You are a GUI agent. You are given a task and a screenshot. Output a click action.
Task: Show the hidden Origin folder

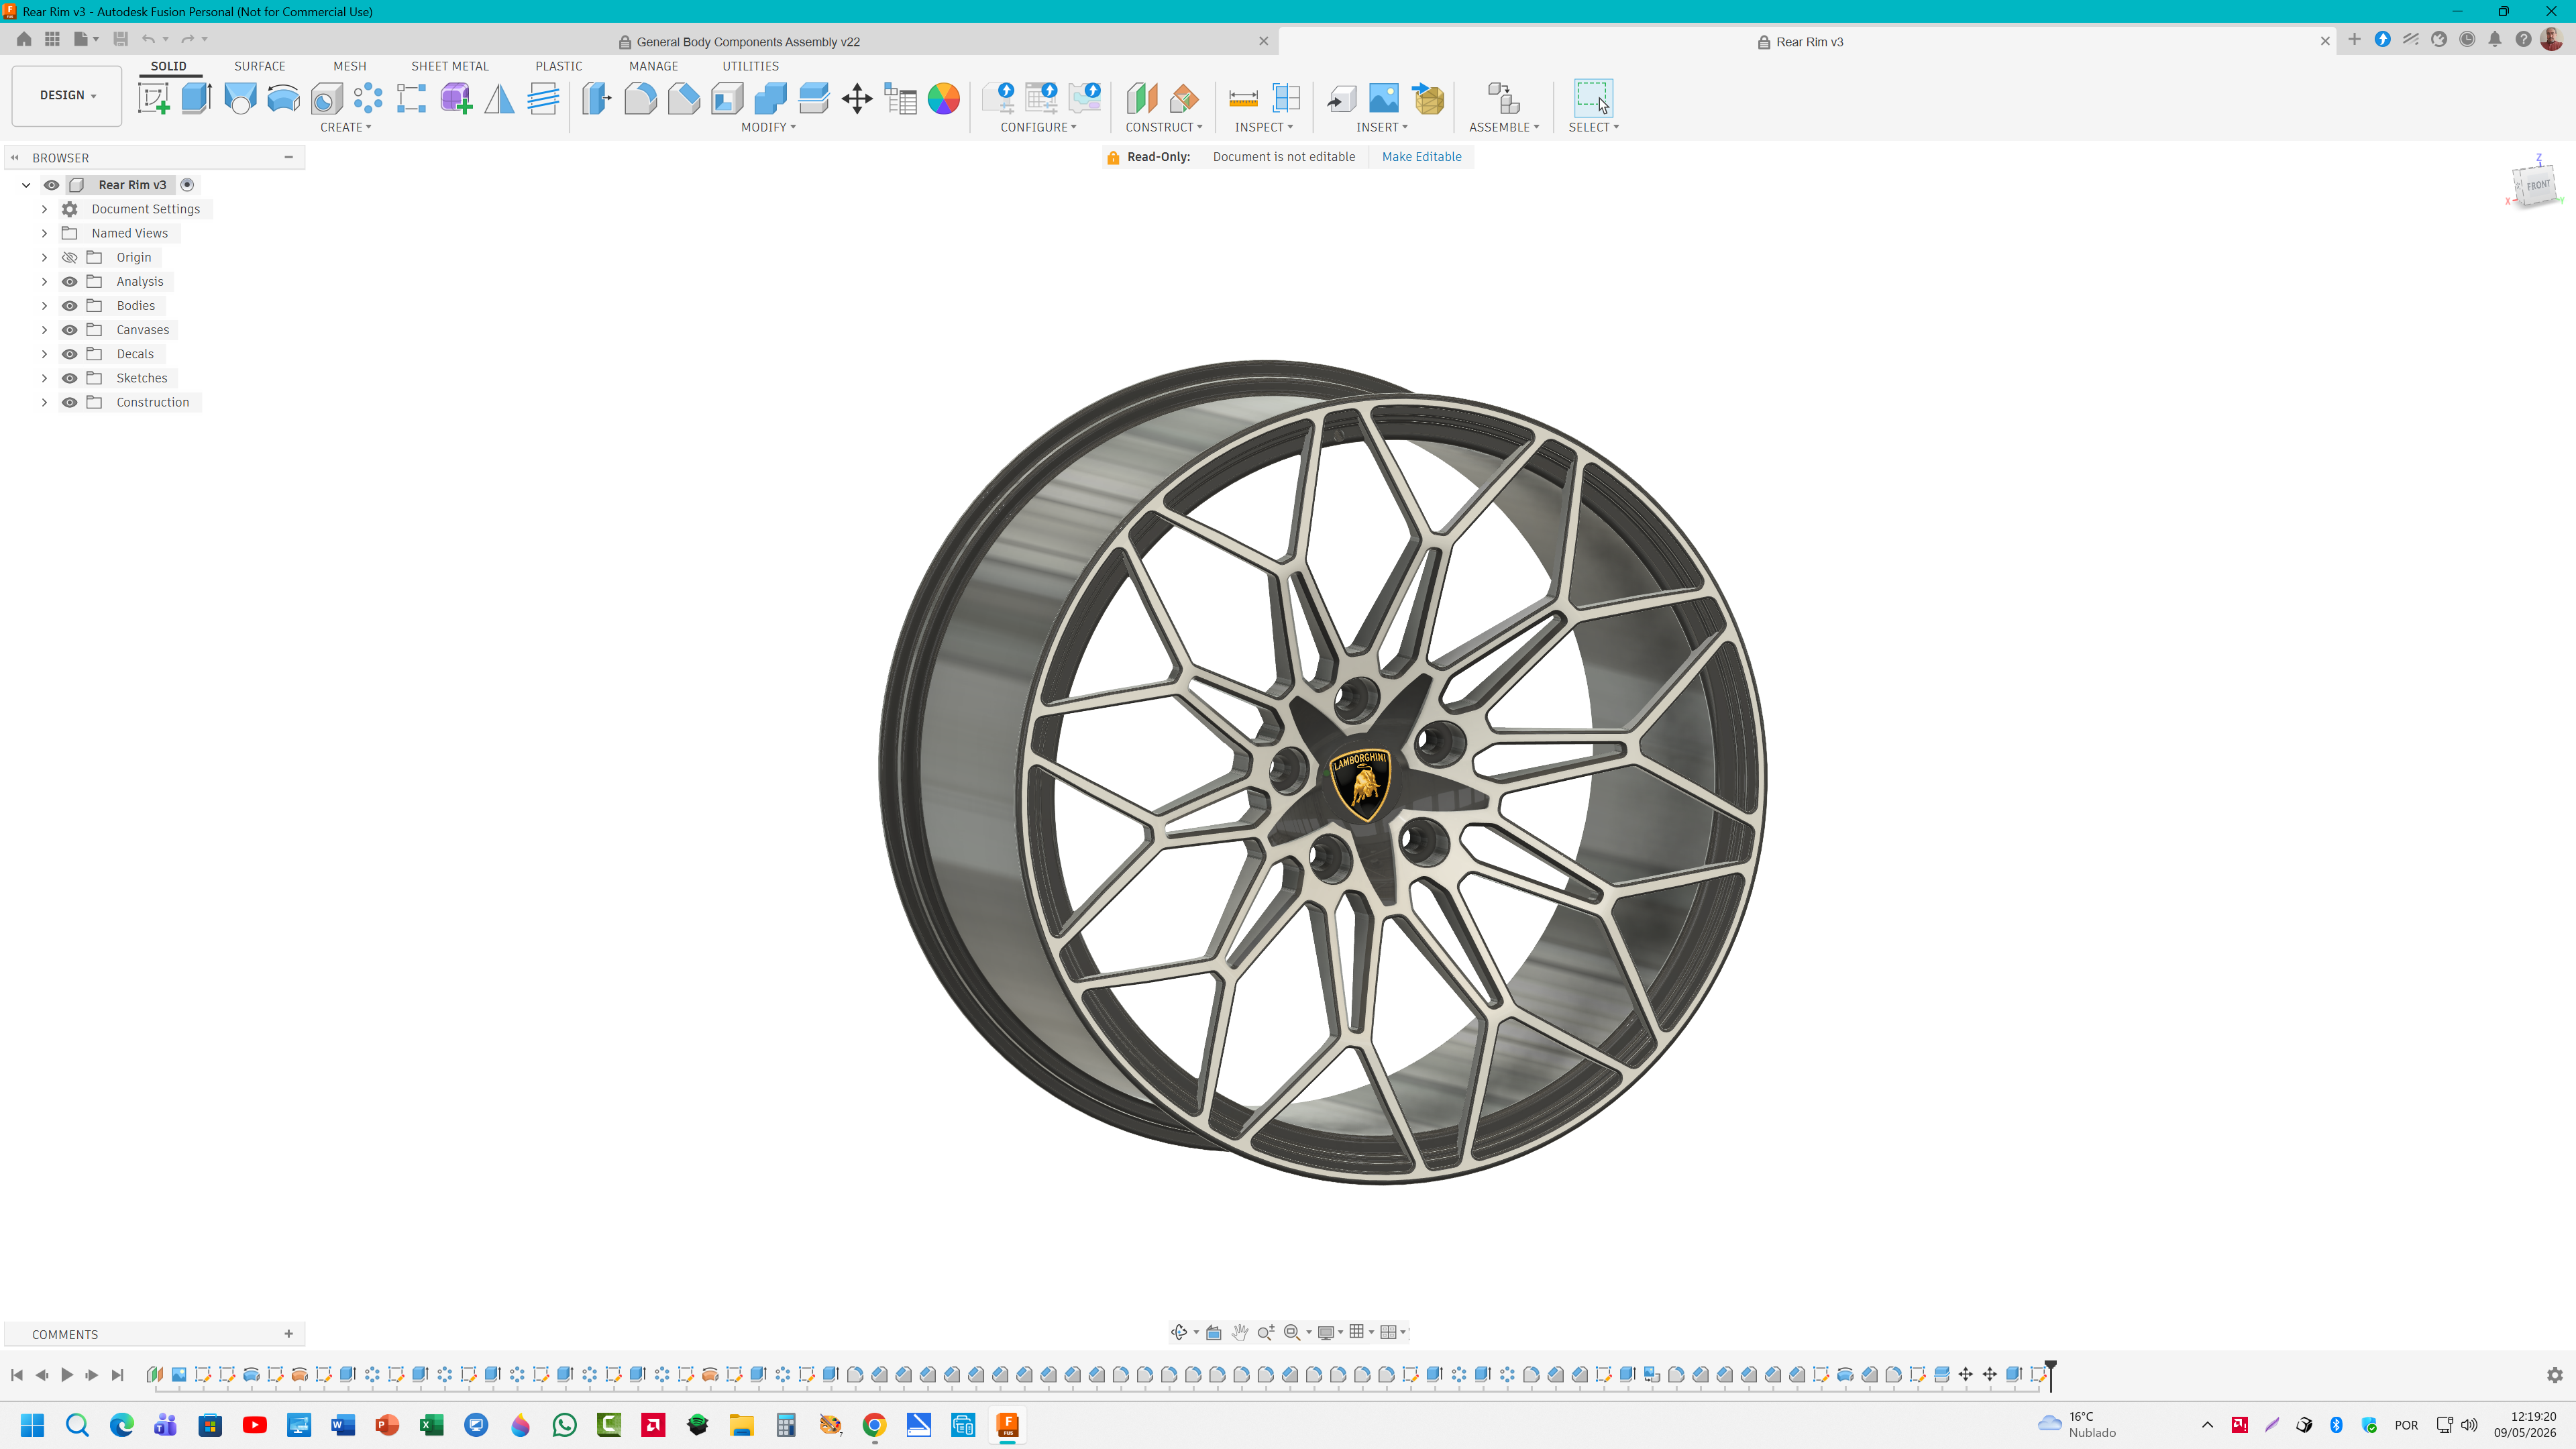(x=69, y=258)
